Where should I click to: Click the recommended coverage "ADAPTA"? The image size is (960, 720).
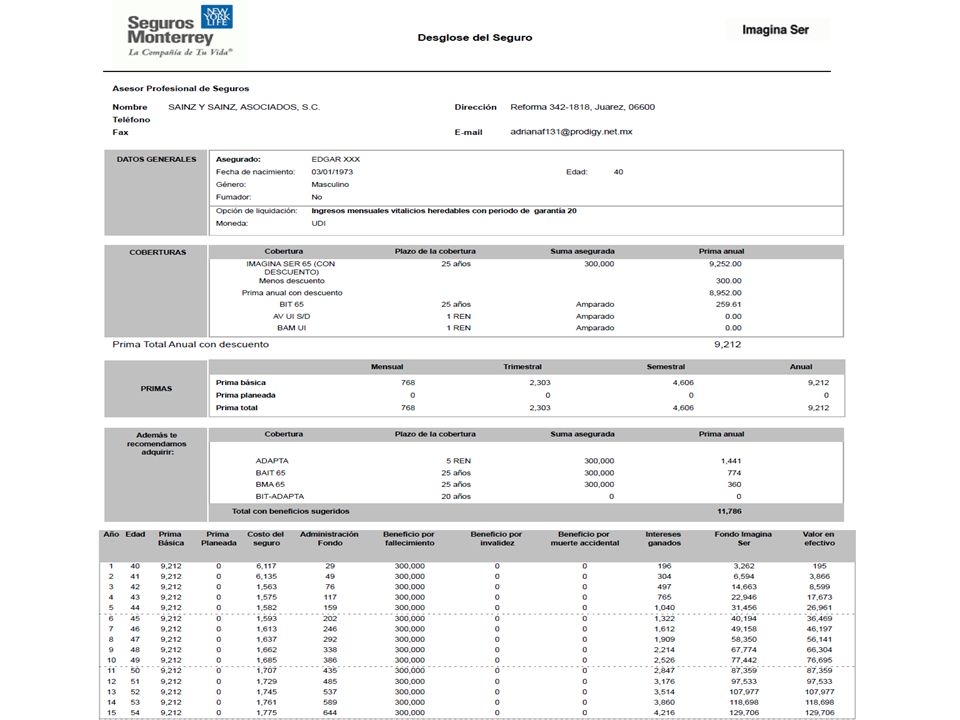point(272,461)
